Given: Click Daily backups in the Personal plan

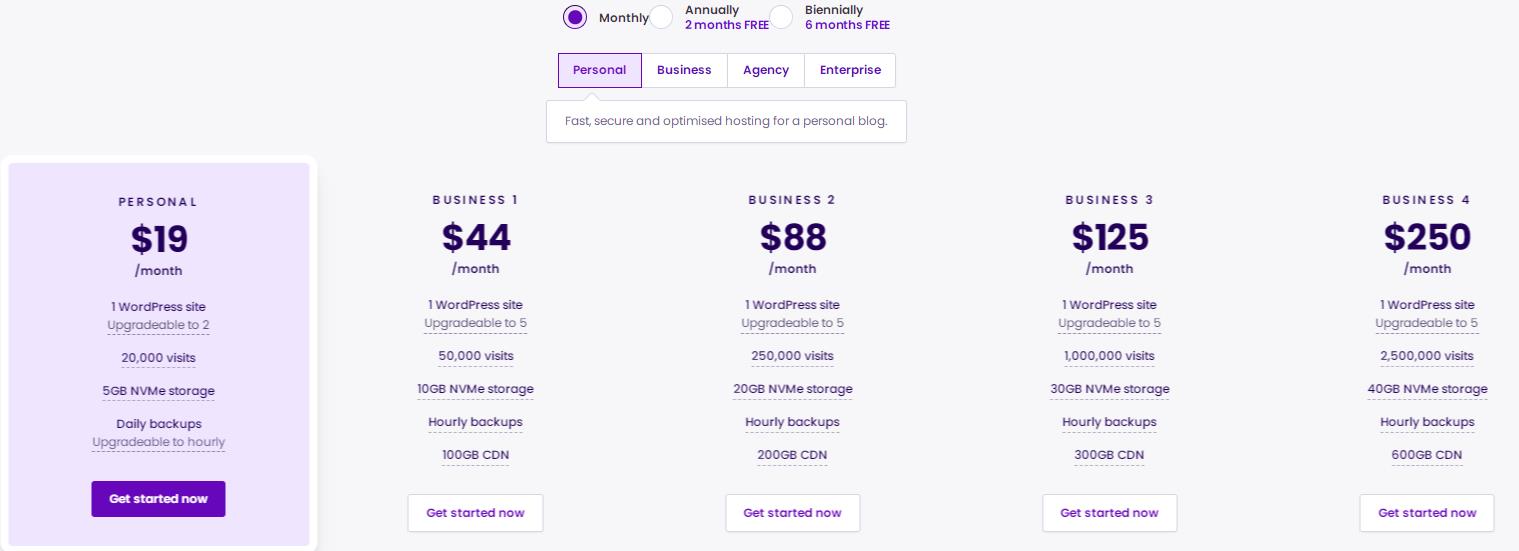Looking at the screenshot, I should [x=158, y=424].
